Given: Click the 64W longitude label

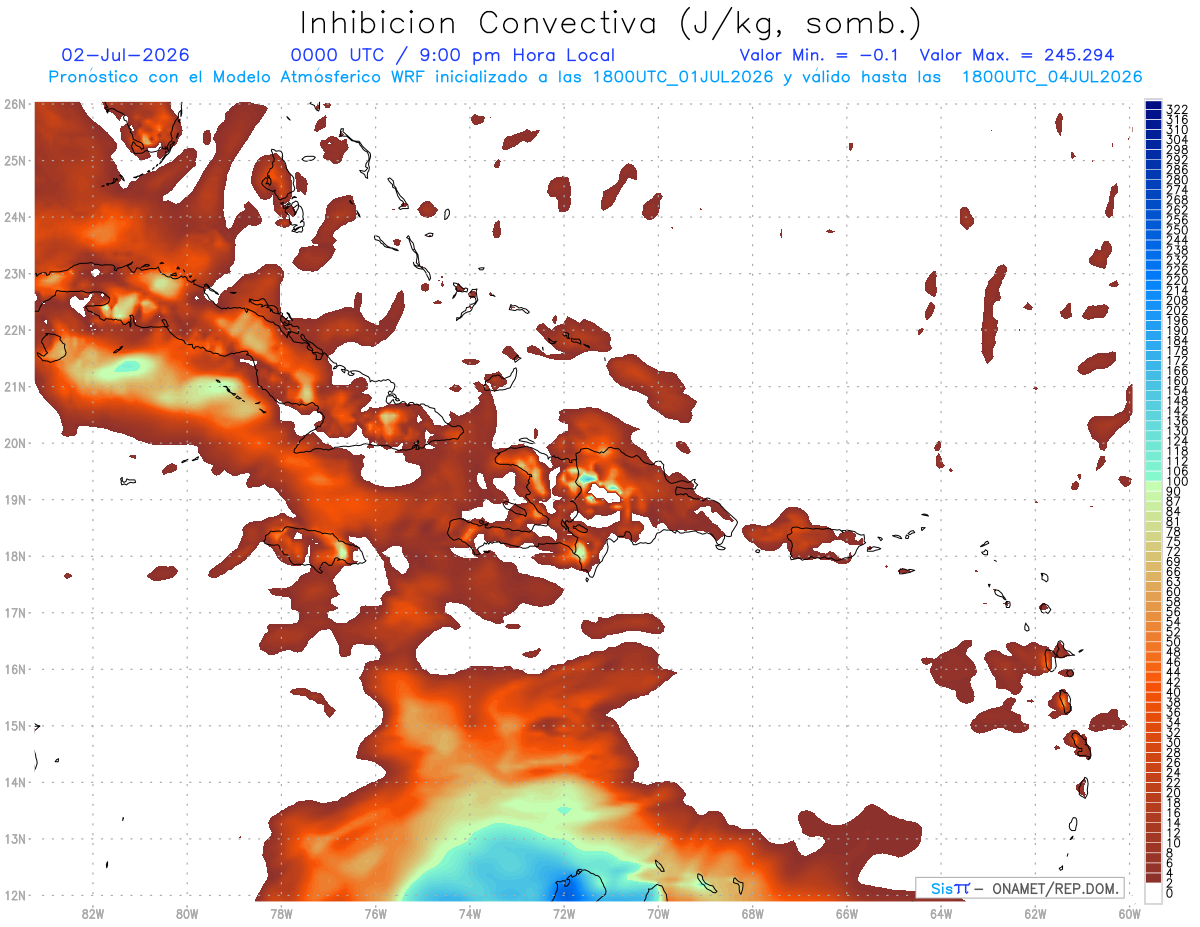Looking at the screenshot, I should (x=941, y=913).
